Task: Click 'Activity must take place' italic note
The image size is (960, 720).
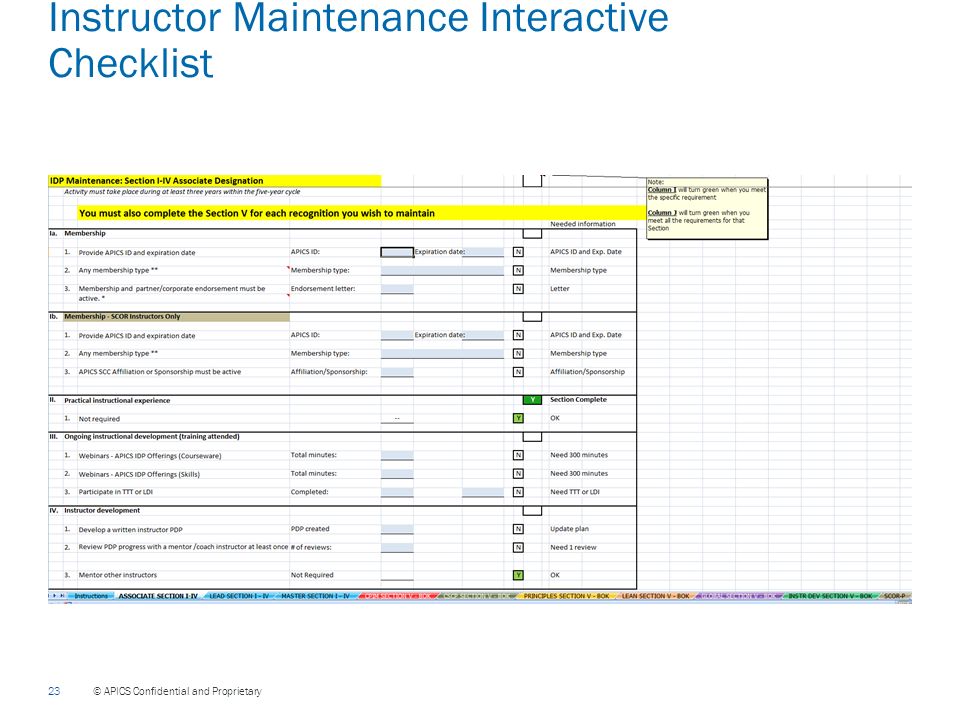Action: pyautogui.click(x=182, y=192)
